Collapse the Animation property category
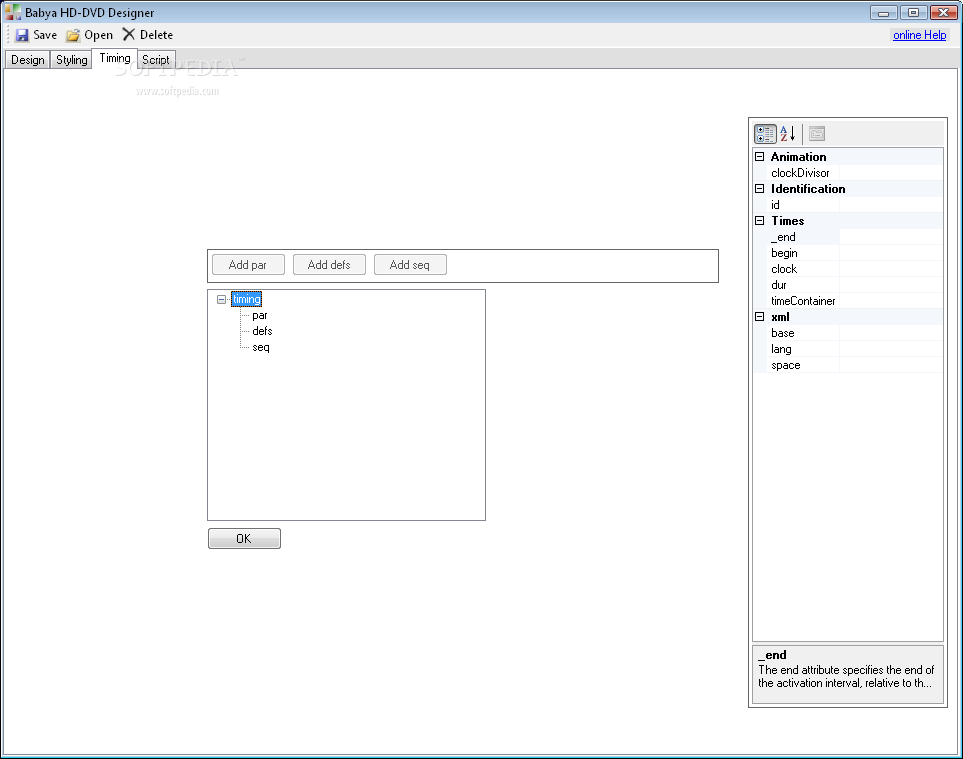The height and width of the screenshot is (759, 963). coord(760,157)
